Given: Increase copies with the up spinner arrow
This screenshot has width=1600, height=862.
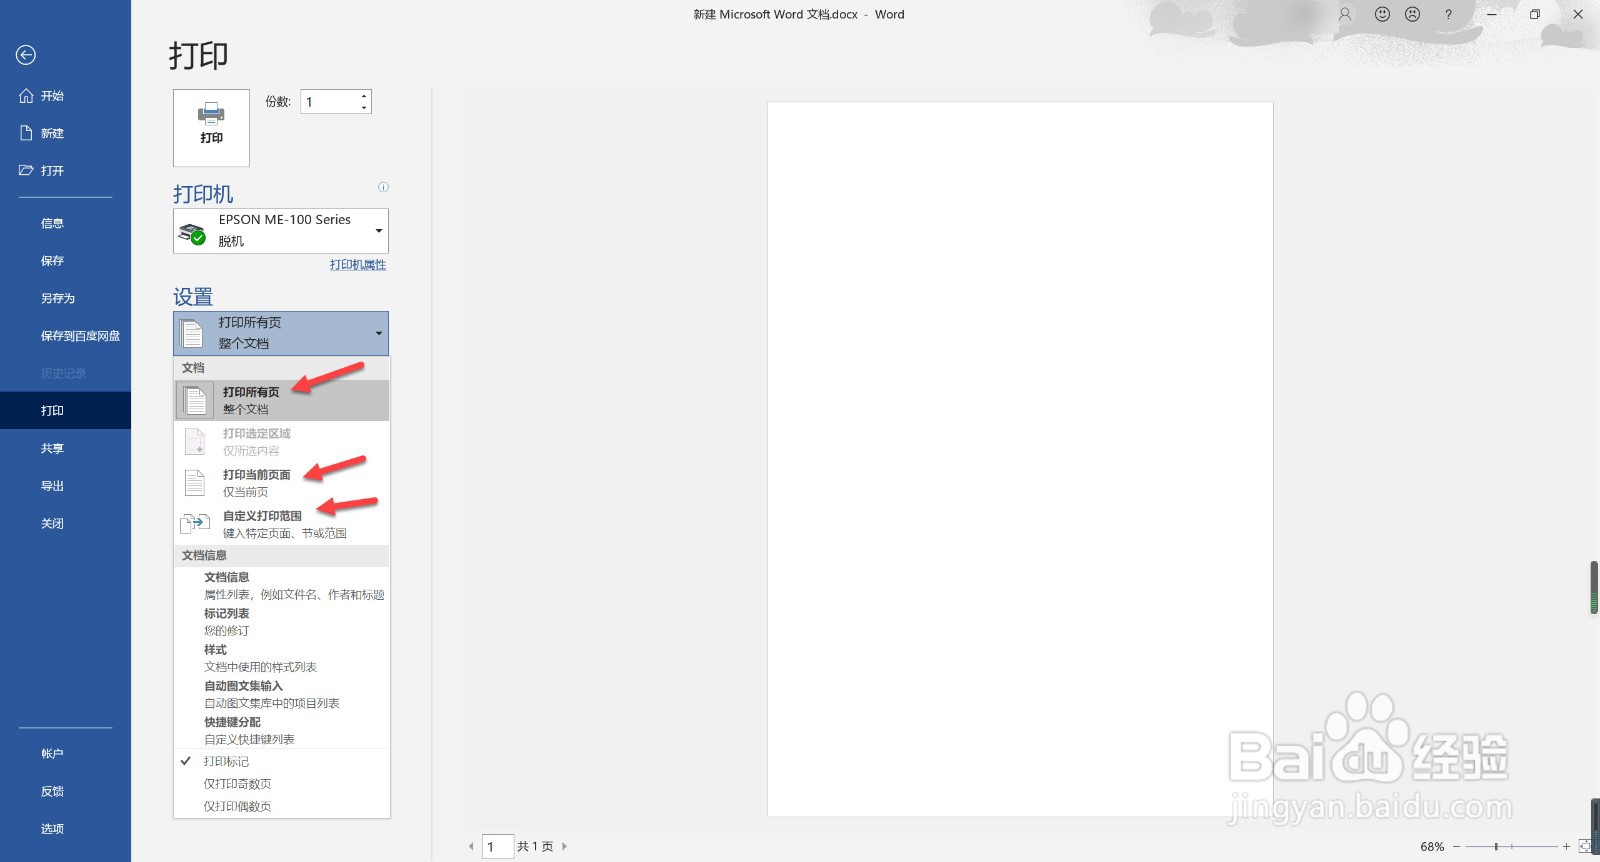Looking at the screenshot, I should [x=364, y=96].
